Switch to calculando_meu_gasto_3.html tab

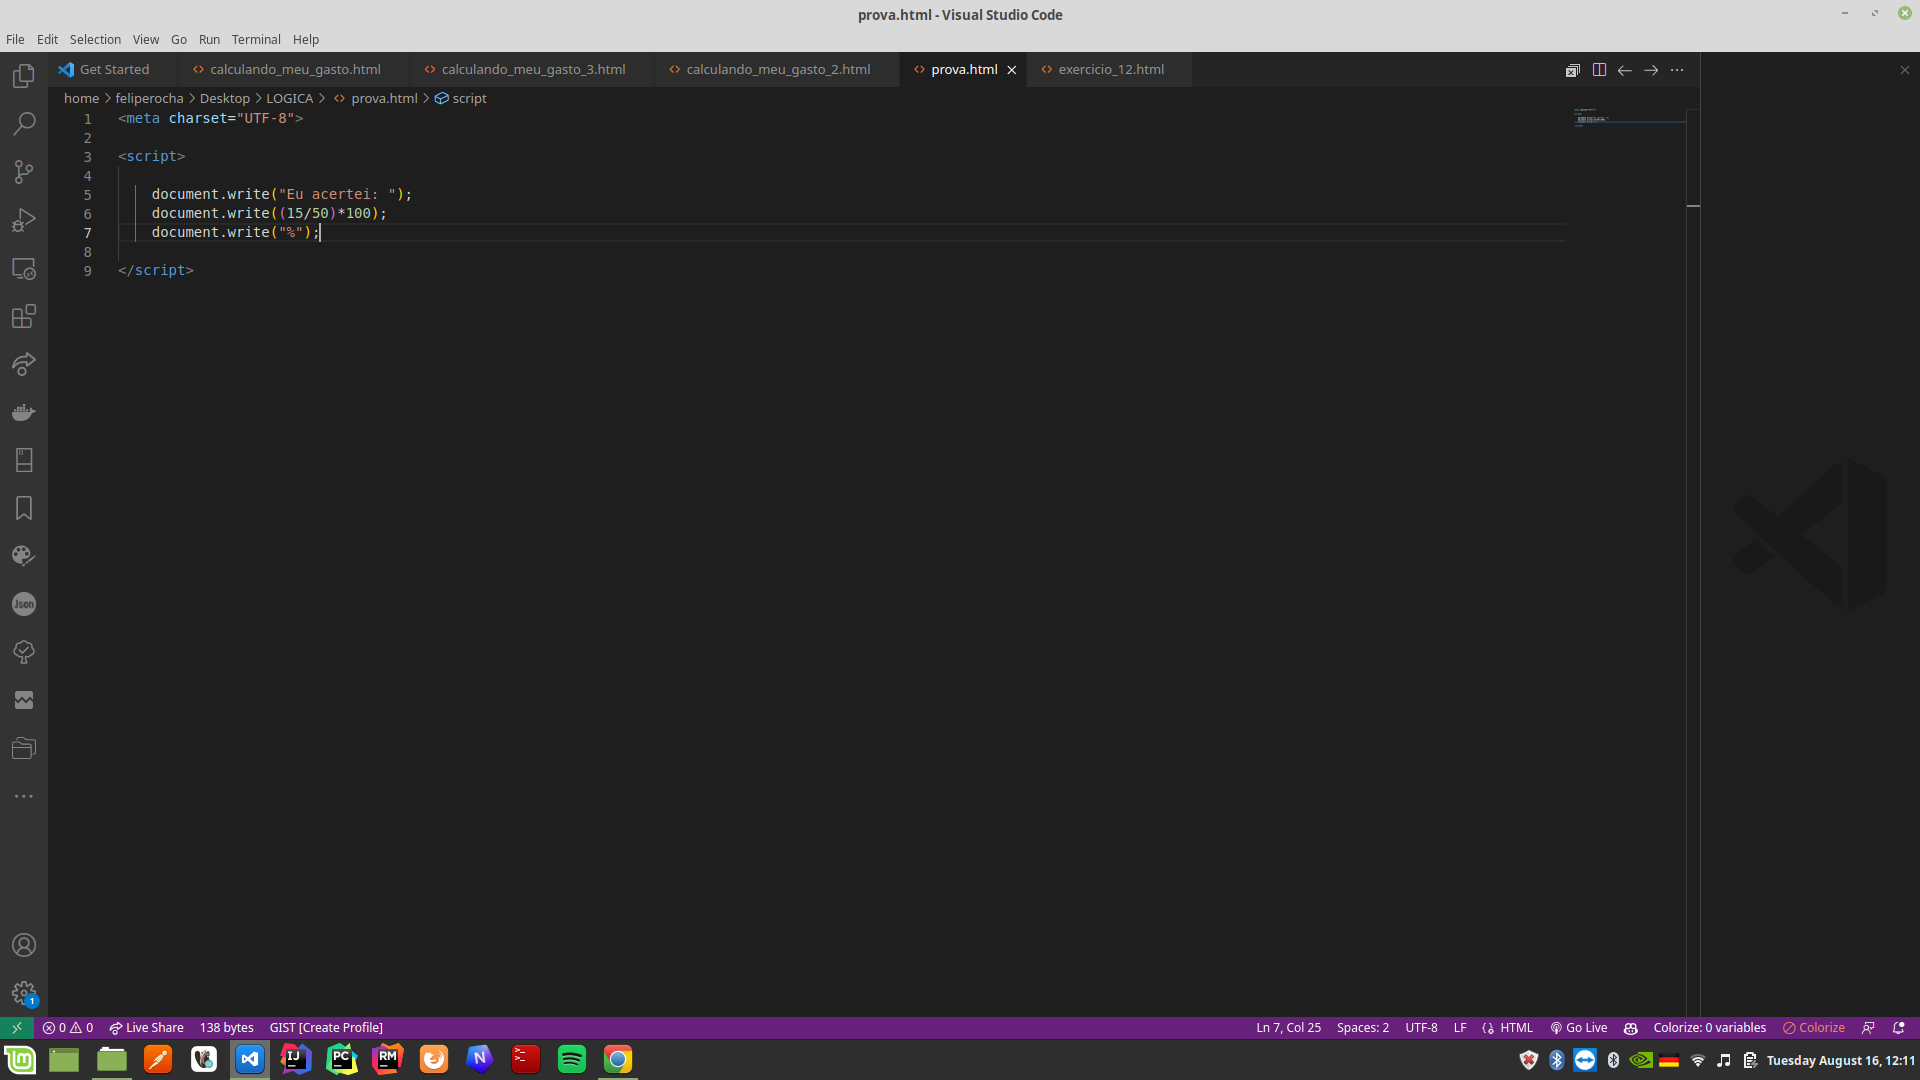pyautogui.click(x=532, y=70)
